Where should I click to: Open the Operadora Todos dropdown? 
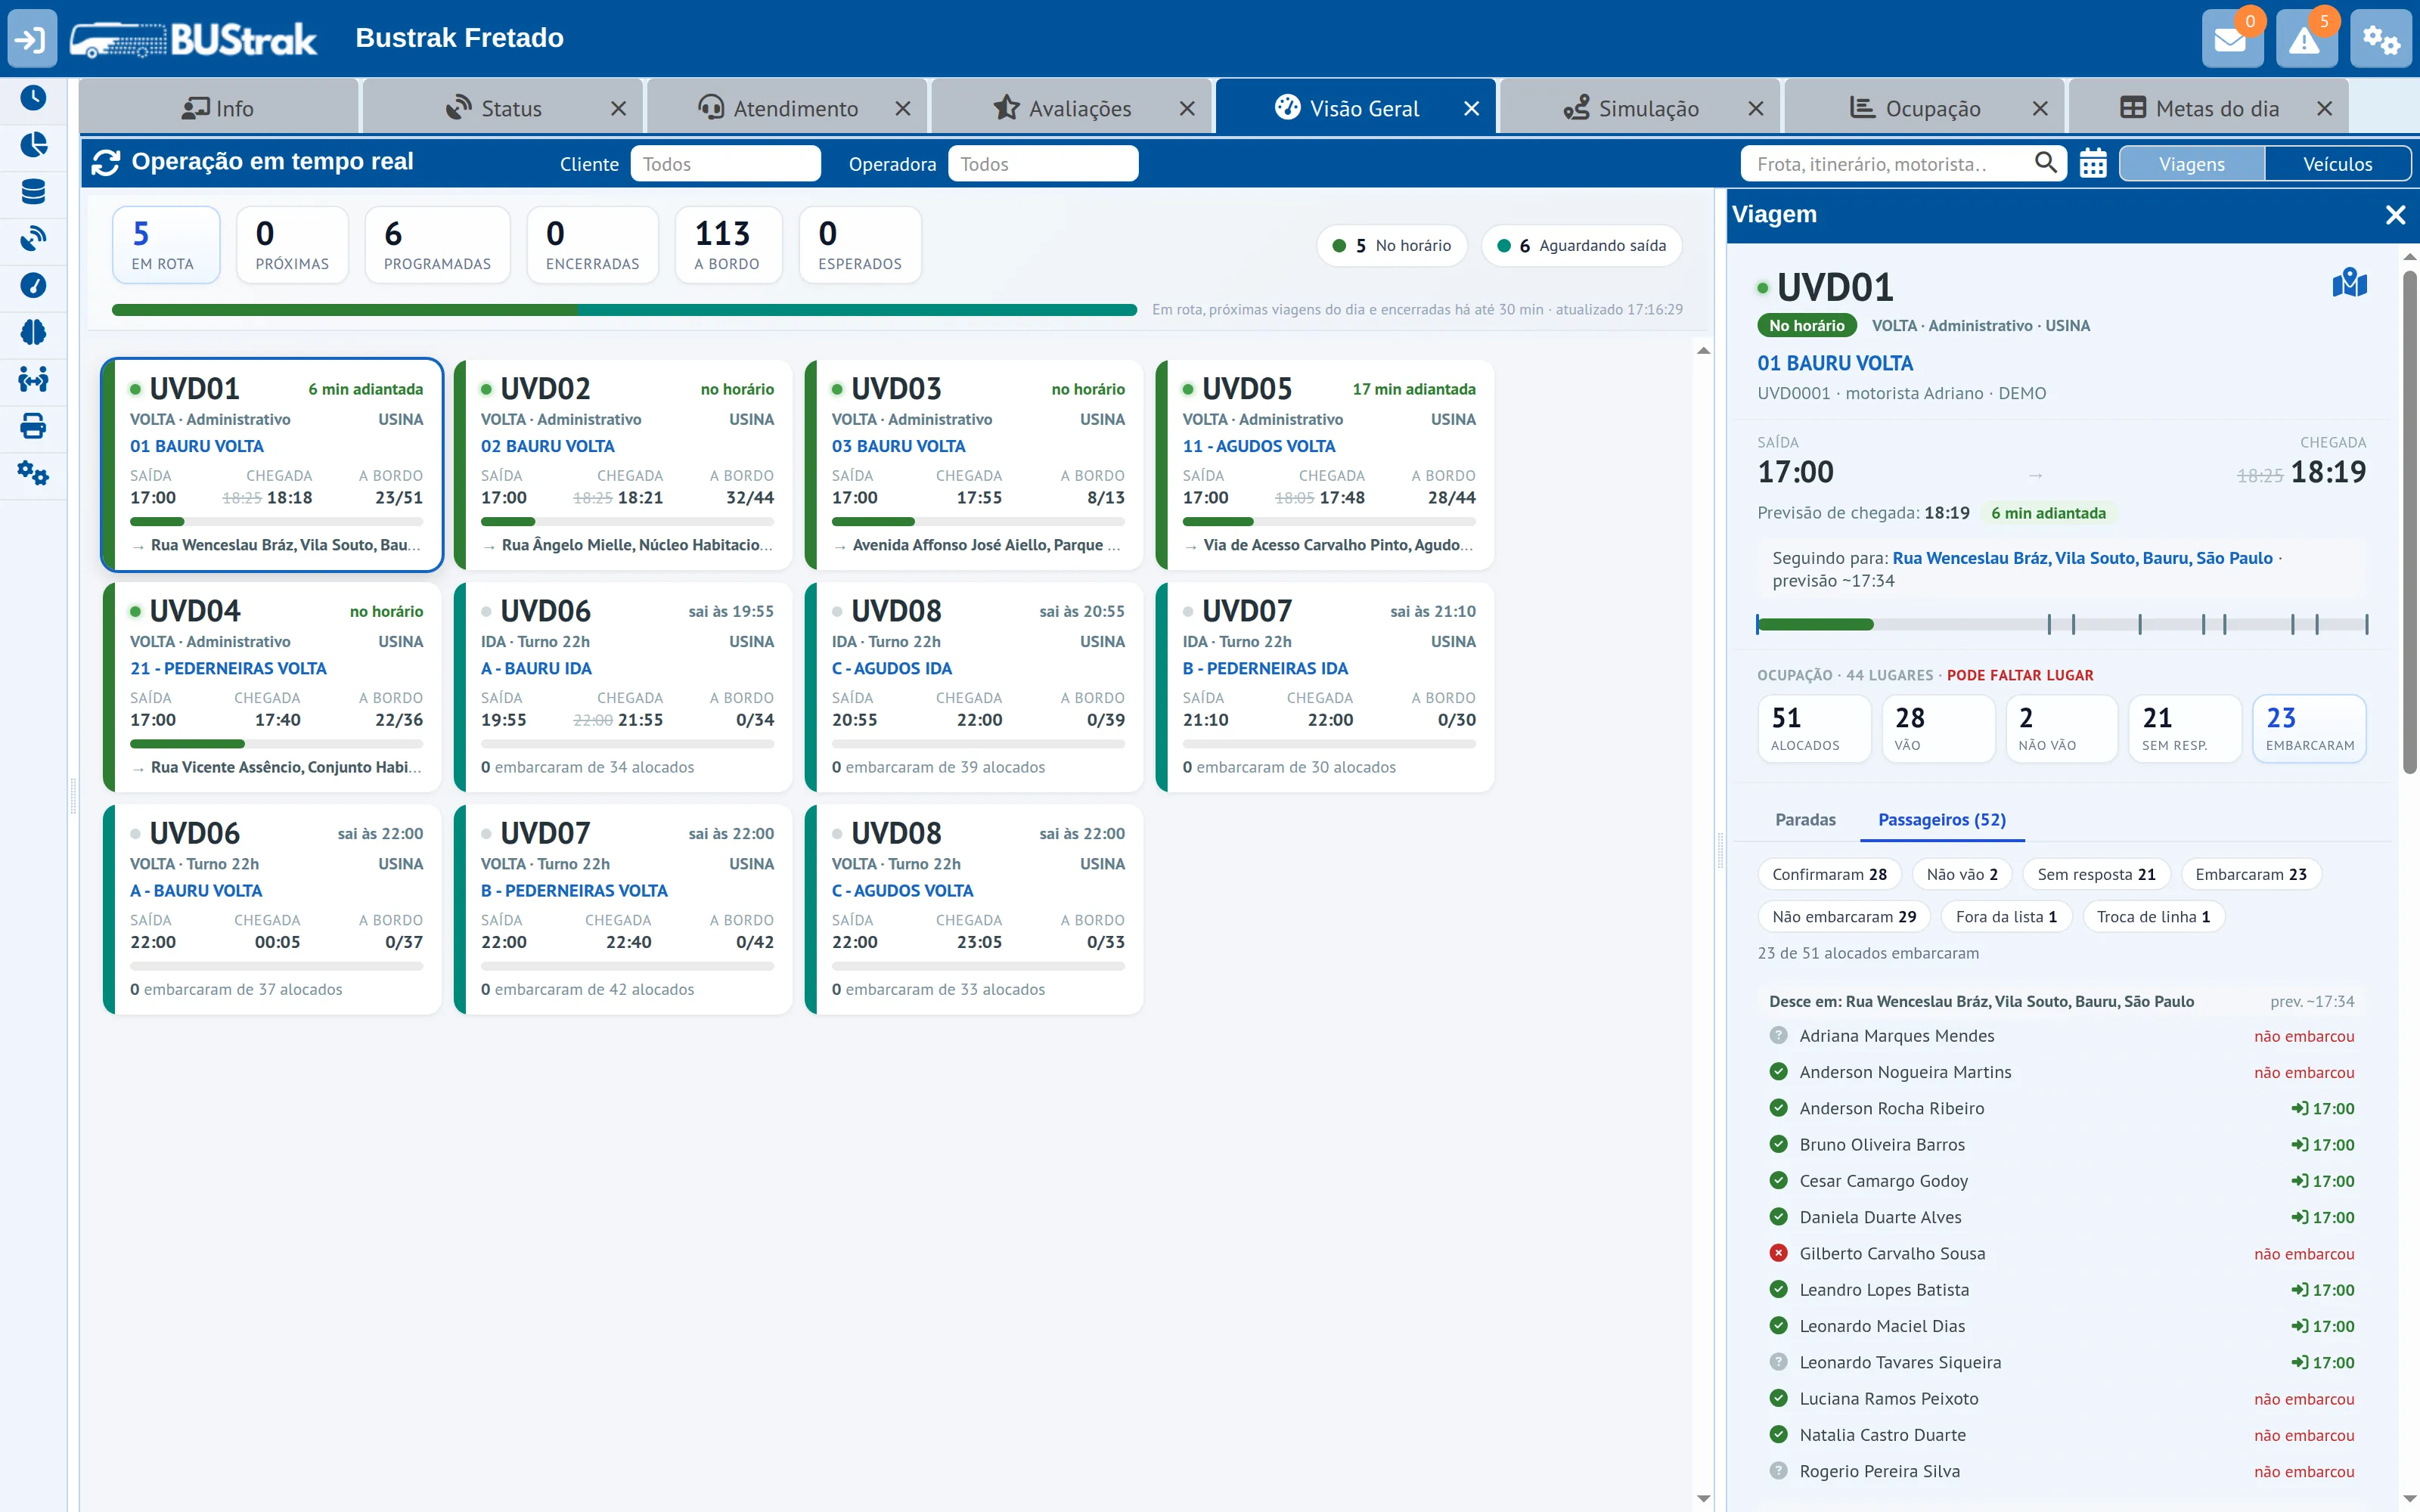click(x=1042, y=164)
